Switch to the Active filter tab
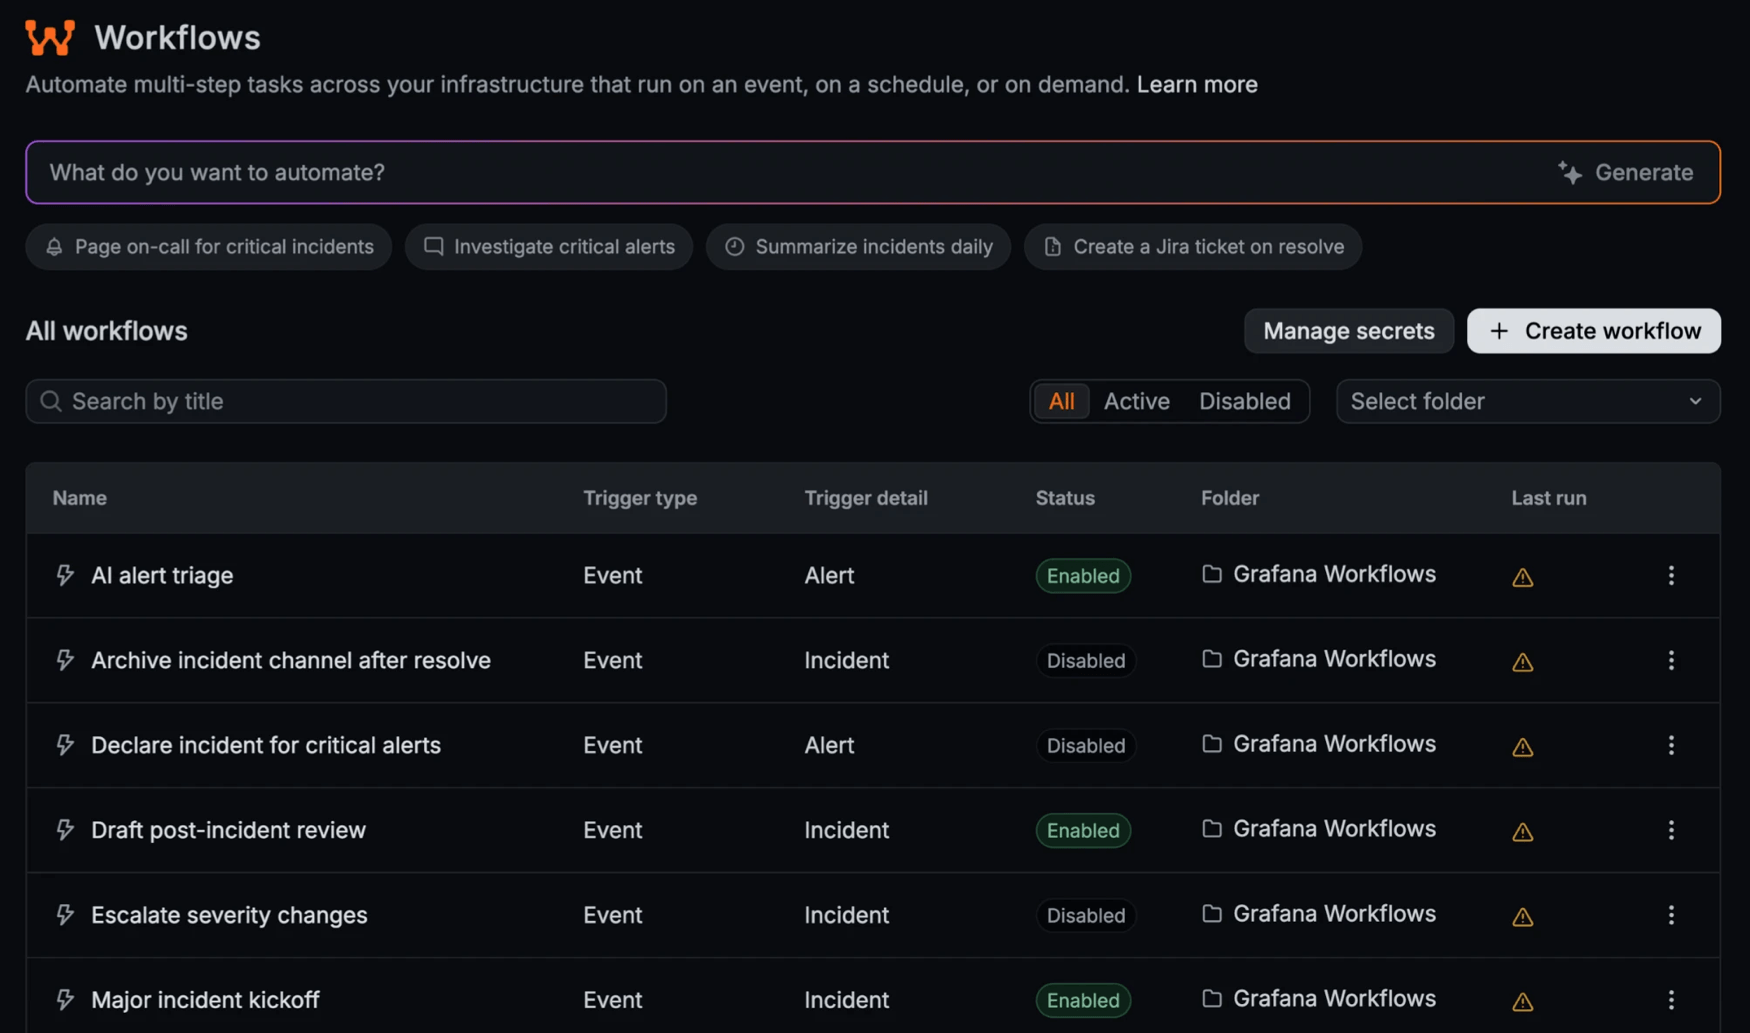This screenshot has height=1033, width=1750. (x=1137, y=401)
